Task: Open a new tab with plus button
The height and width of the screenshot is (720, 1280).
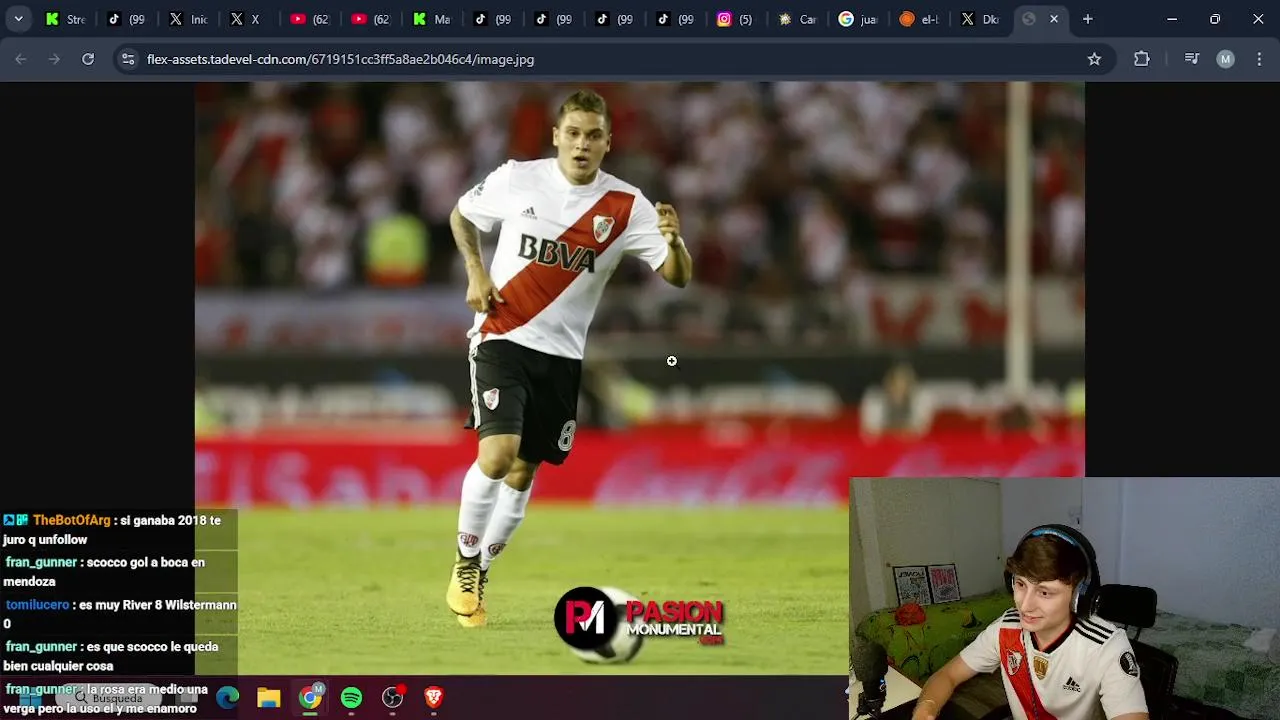Action: coord(1088,19)
